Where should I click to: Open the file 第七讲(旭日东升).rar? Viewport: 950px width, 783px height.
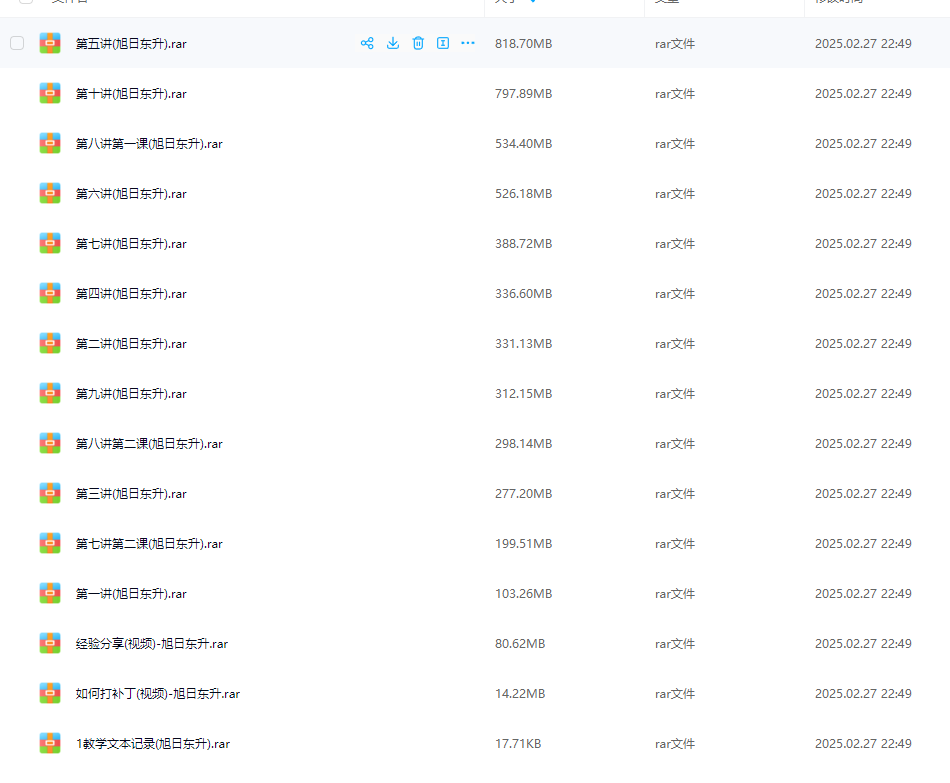point(131,244)
